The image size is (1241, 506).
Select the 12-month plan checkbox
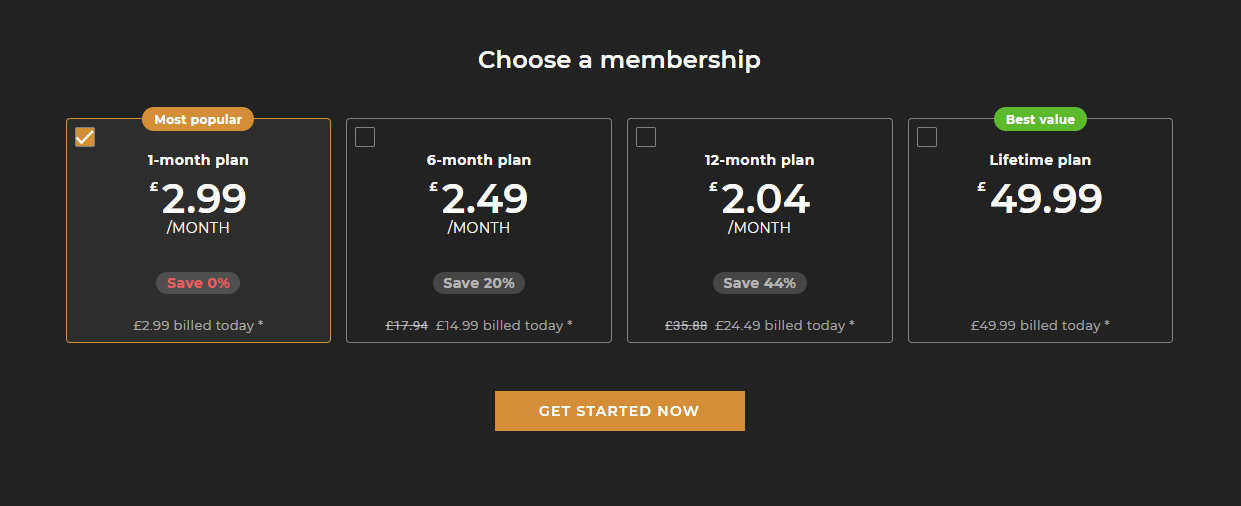tap(646, 137)
